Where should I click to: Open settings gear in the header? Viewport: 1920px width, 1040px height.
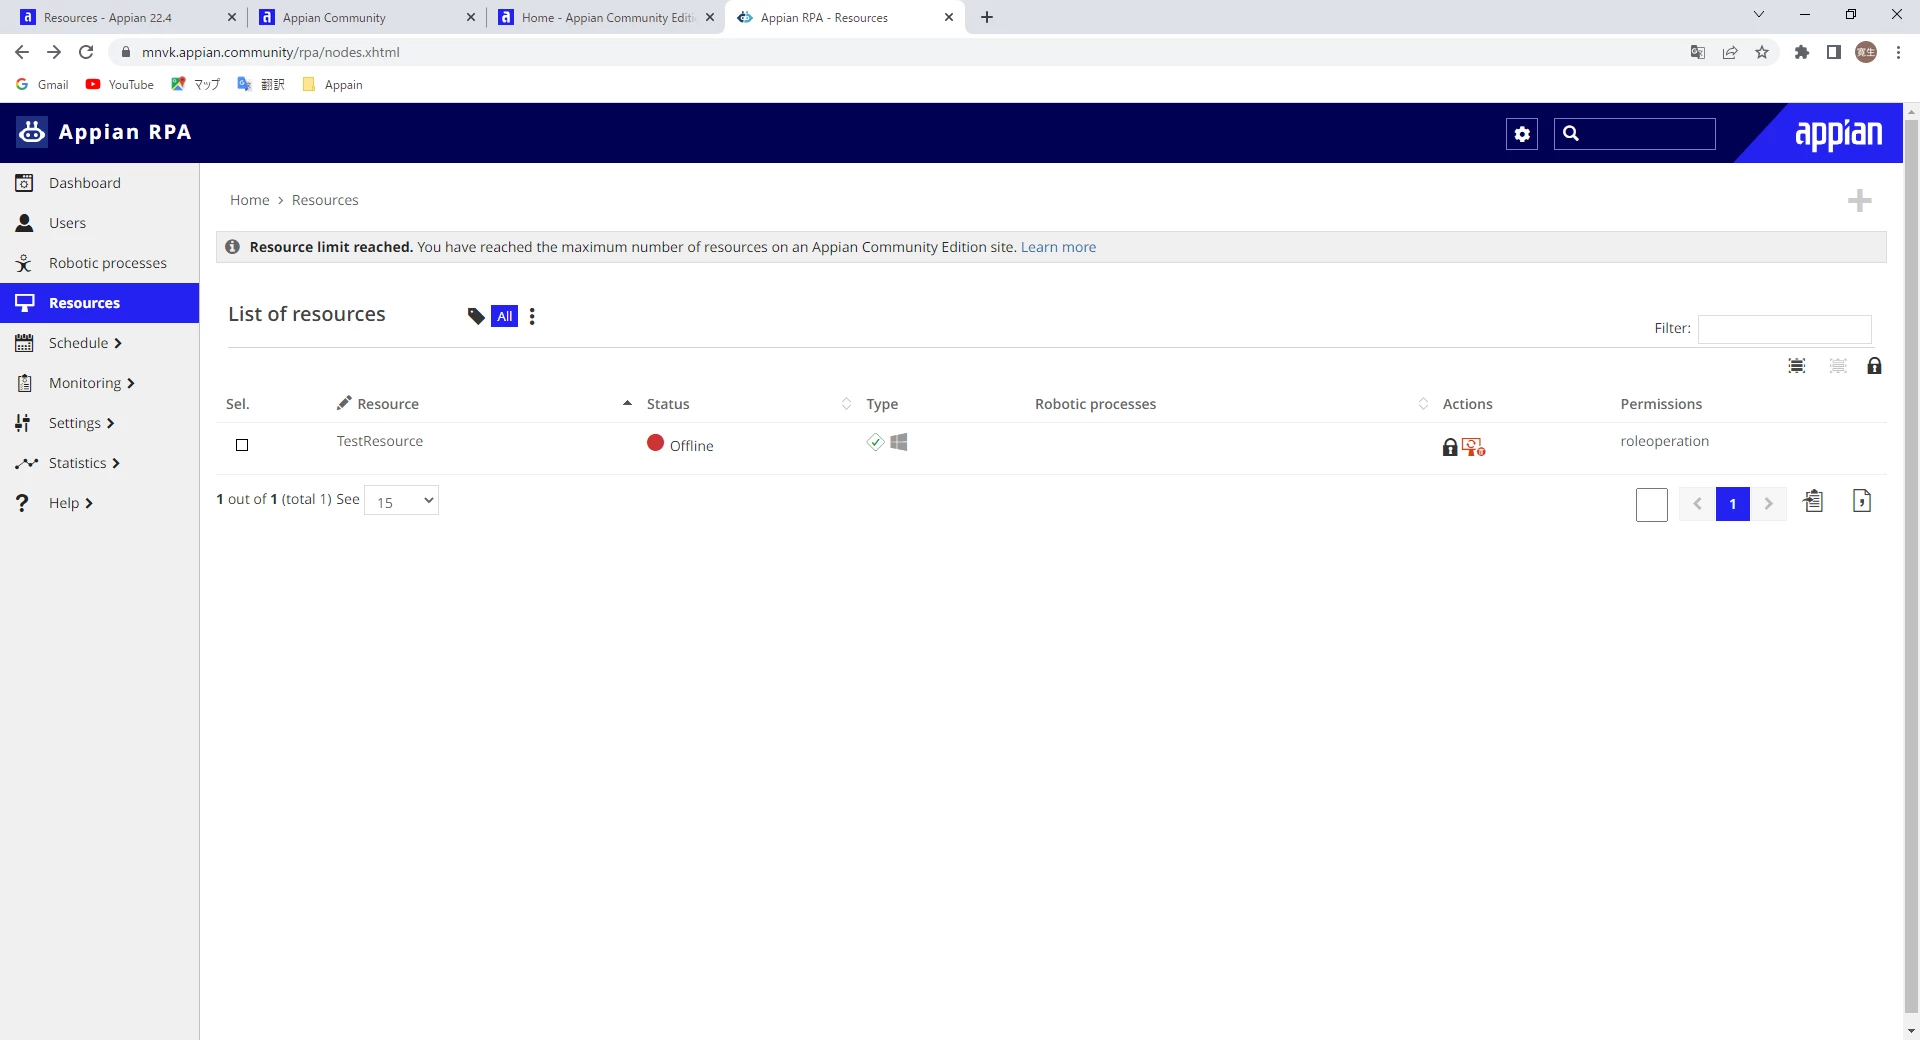click(x=1522, y=134)
